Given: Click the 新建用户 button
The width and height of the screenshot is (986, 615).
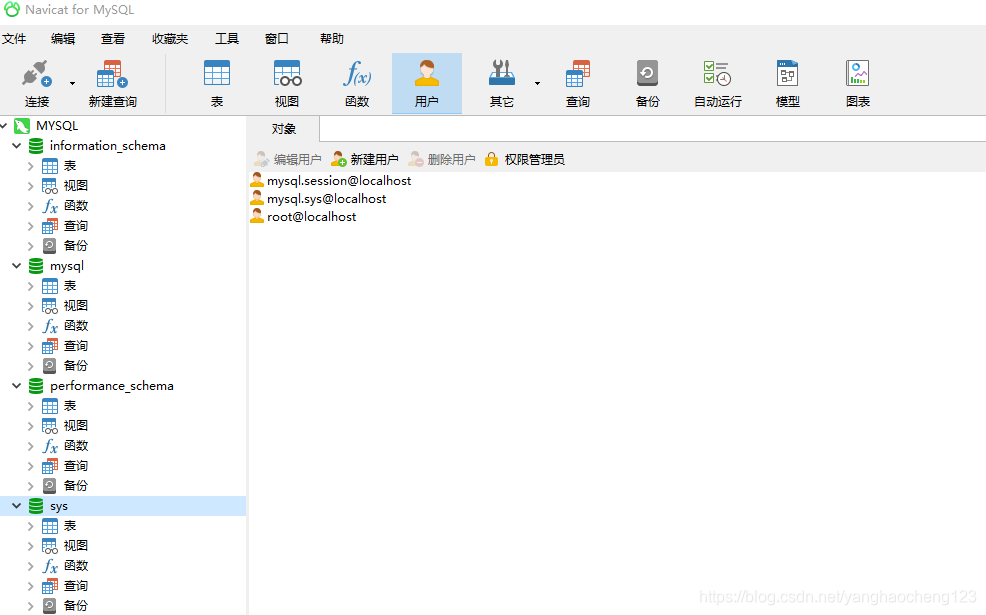Looking at the screenshot, I should pyautogui.click(x=365, y=160).
